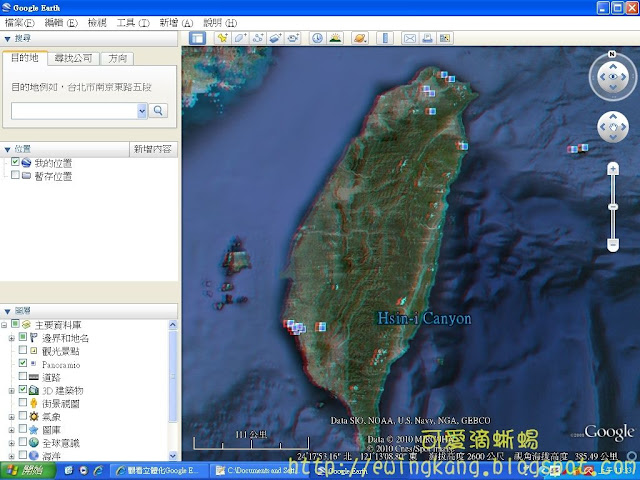640x480 pixels.
Task: Enable the 道路 layer checkbox
Action: (x=23, y=376)
